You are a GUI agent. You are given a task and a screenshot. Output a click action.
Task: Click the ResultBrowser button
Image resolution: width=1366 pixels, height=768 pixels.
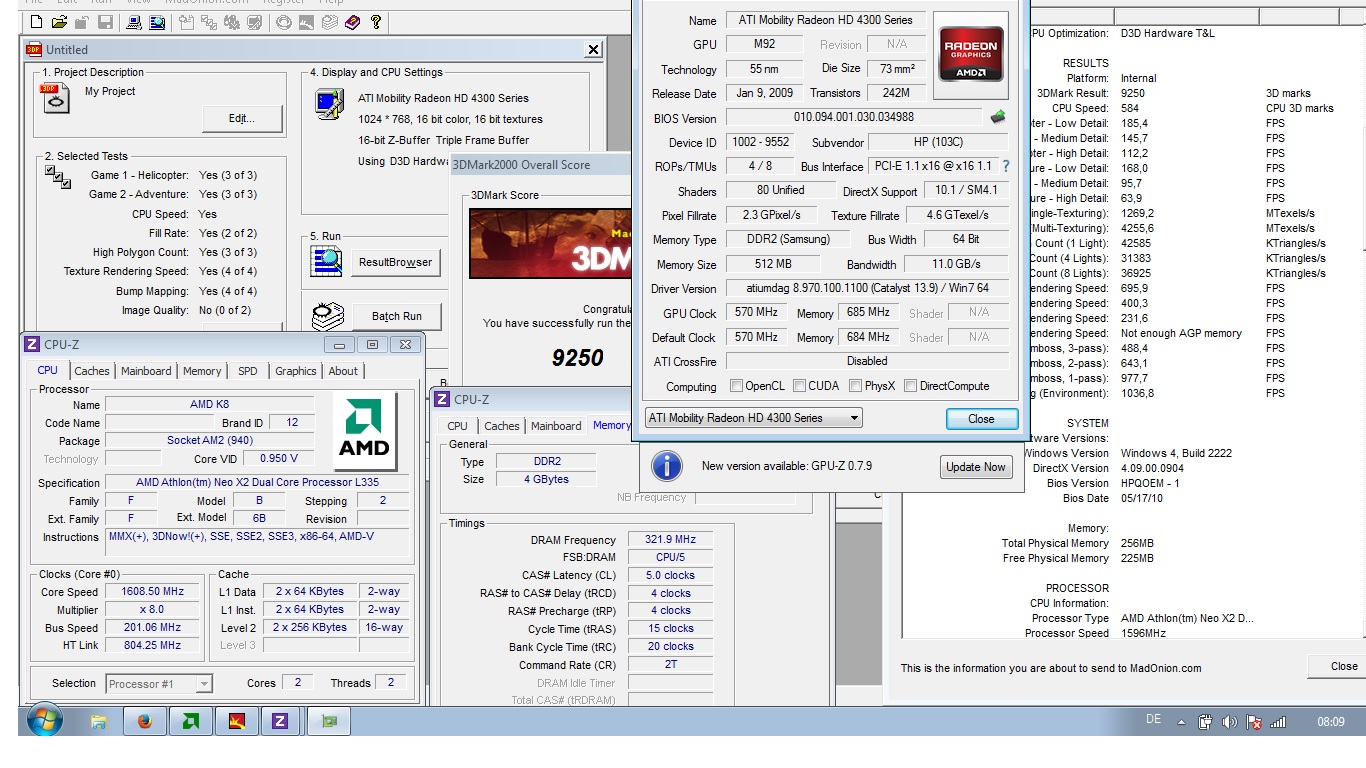pyautogui.click(x=395, y=262)
